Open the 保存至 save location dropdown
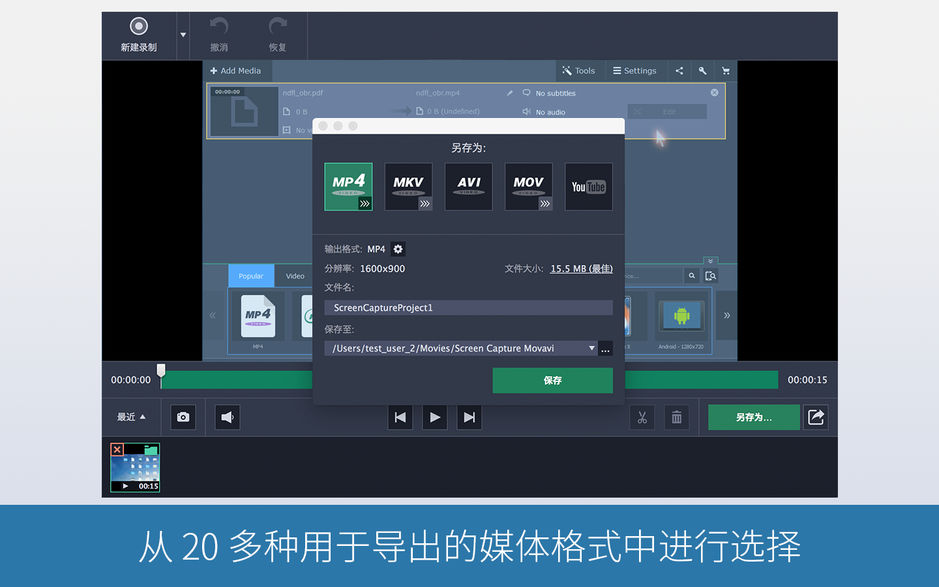This screenshot has height=587, width=939. click(590, 348)
